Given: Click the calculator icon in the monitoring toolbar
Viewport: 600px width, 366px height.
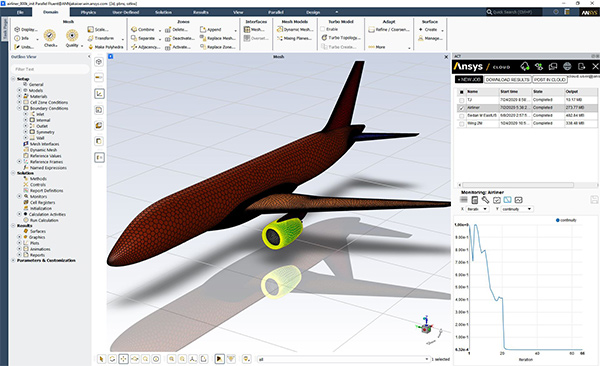Looking at the screenshot, I should 474,200.
